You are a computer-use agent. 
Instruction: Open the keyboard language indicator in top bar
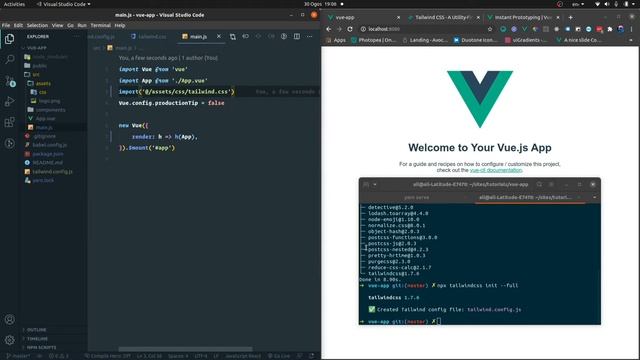click(x=578, y=4)
